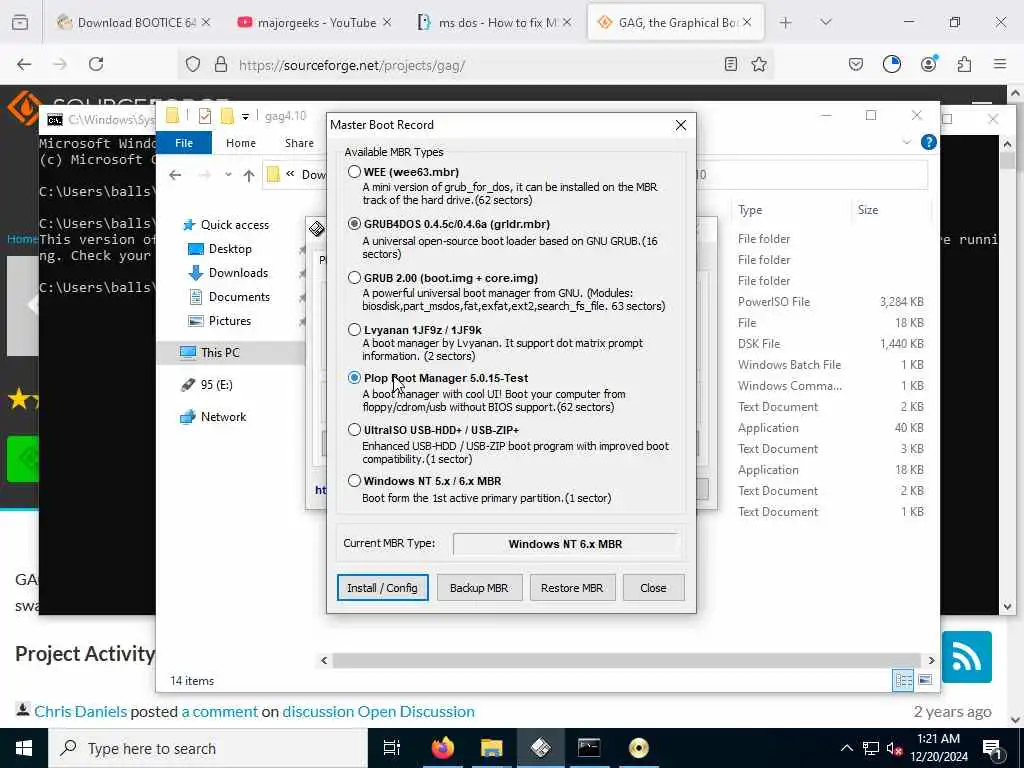Switch to the Share ribbon tab
Image resolution: width=1024 pixels, height=768 pixels.
point(299,142)
